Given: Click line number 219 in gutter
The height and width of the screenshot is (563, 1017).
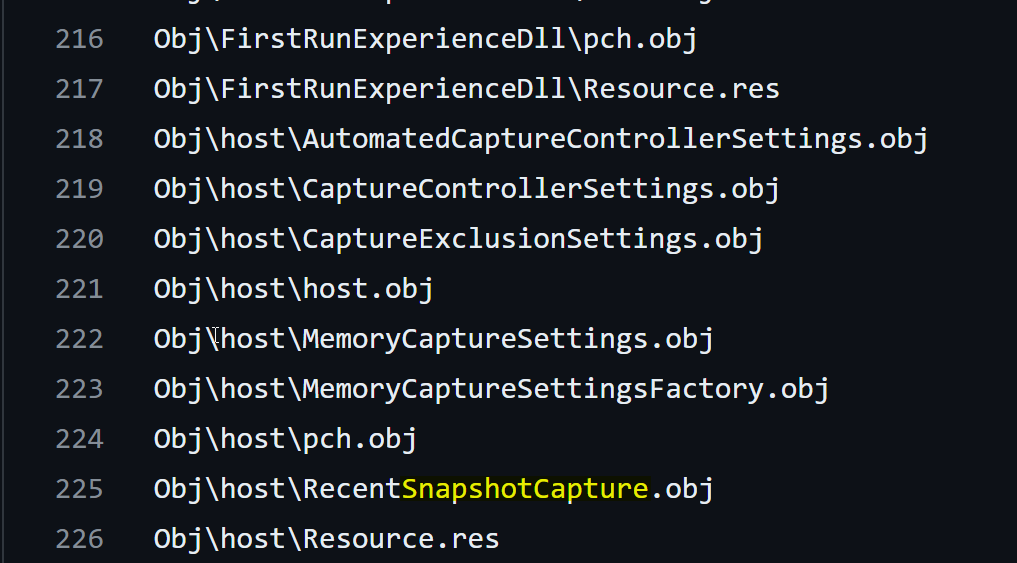Looking at the screenshot, I should tap(79, 189).
